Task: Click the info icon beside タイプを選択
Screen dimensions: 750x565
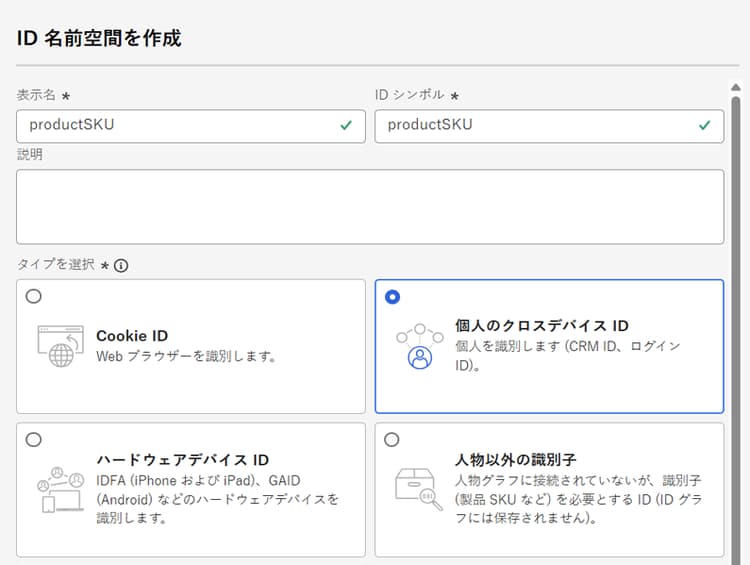Action: click(x=121, y=266)
